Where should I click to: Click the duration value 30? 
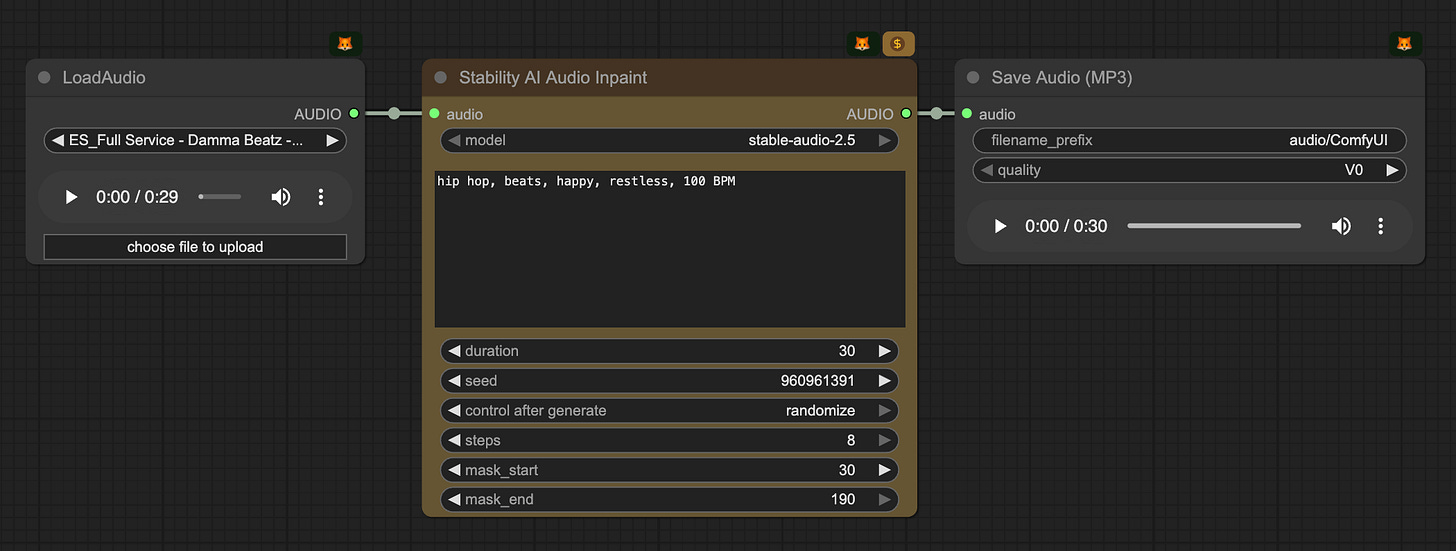(847, 351)
